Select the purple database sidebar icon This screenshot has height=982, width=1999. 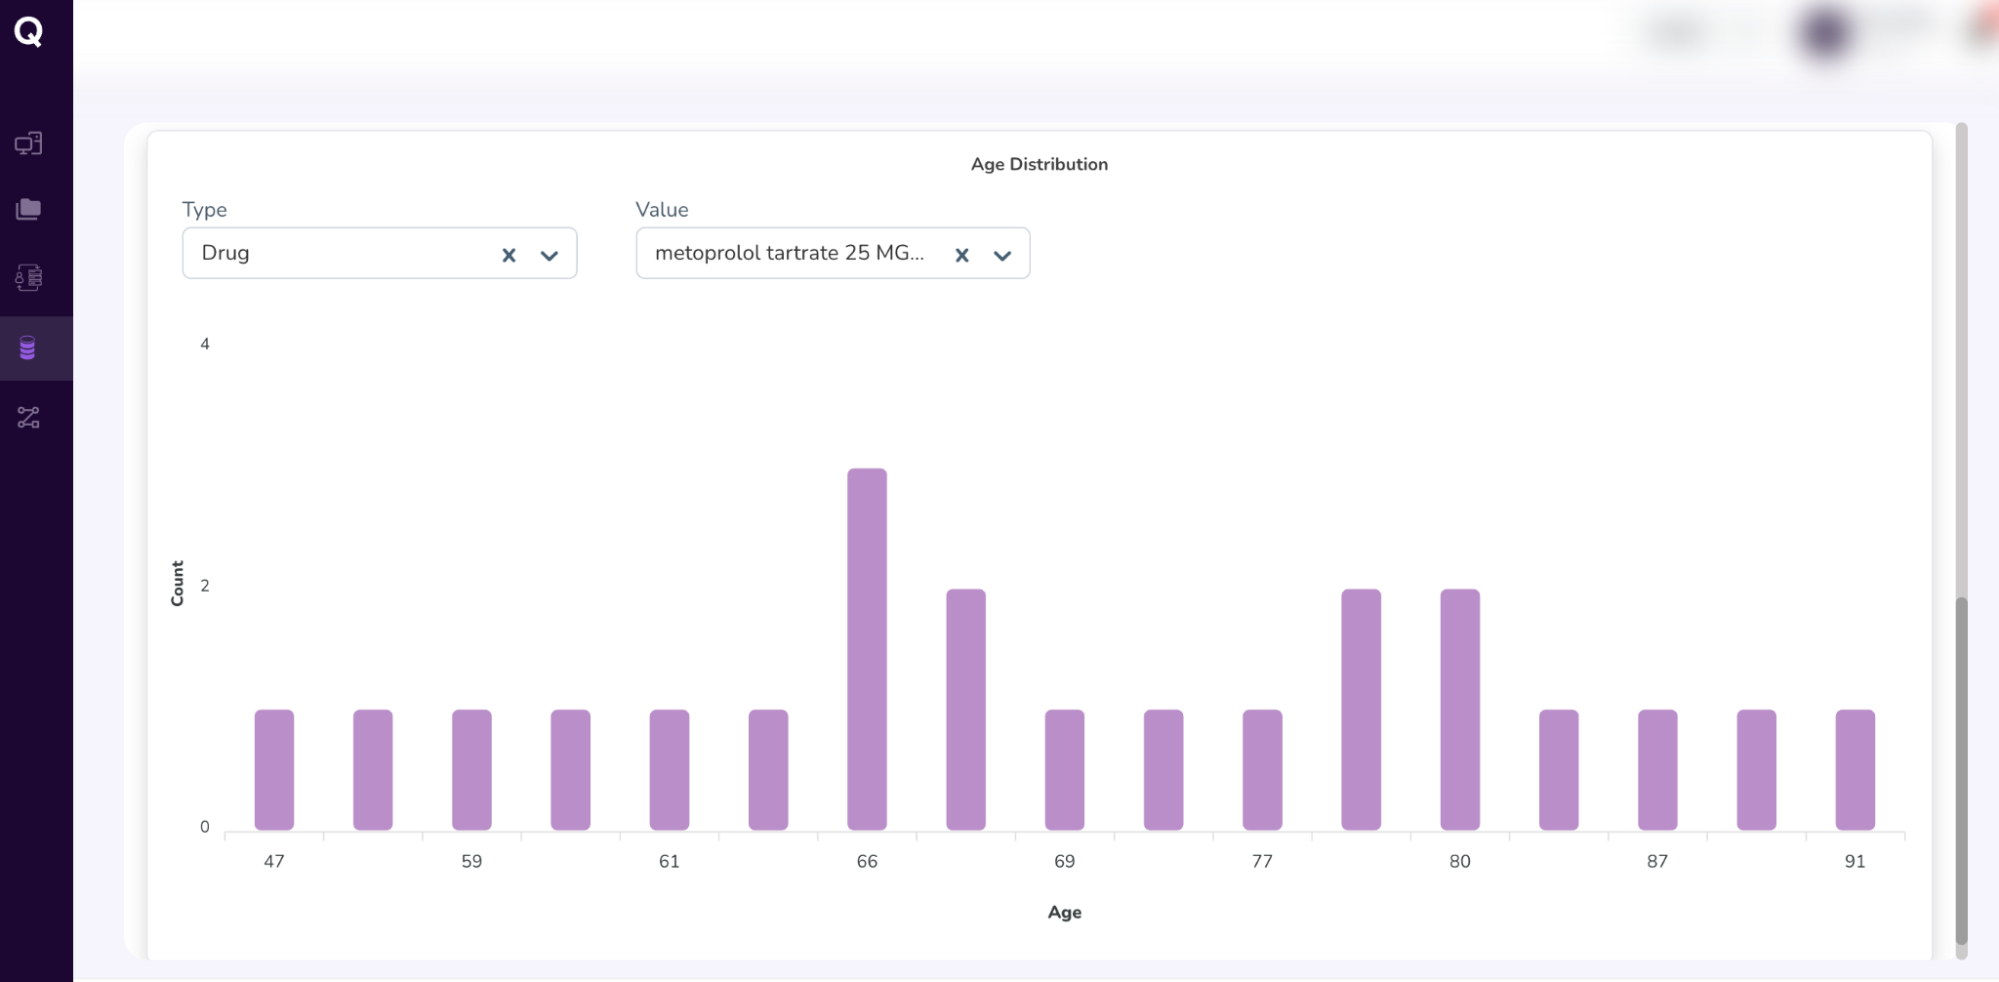[x=28, y=348]
